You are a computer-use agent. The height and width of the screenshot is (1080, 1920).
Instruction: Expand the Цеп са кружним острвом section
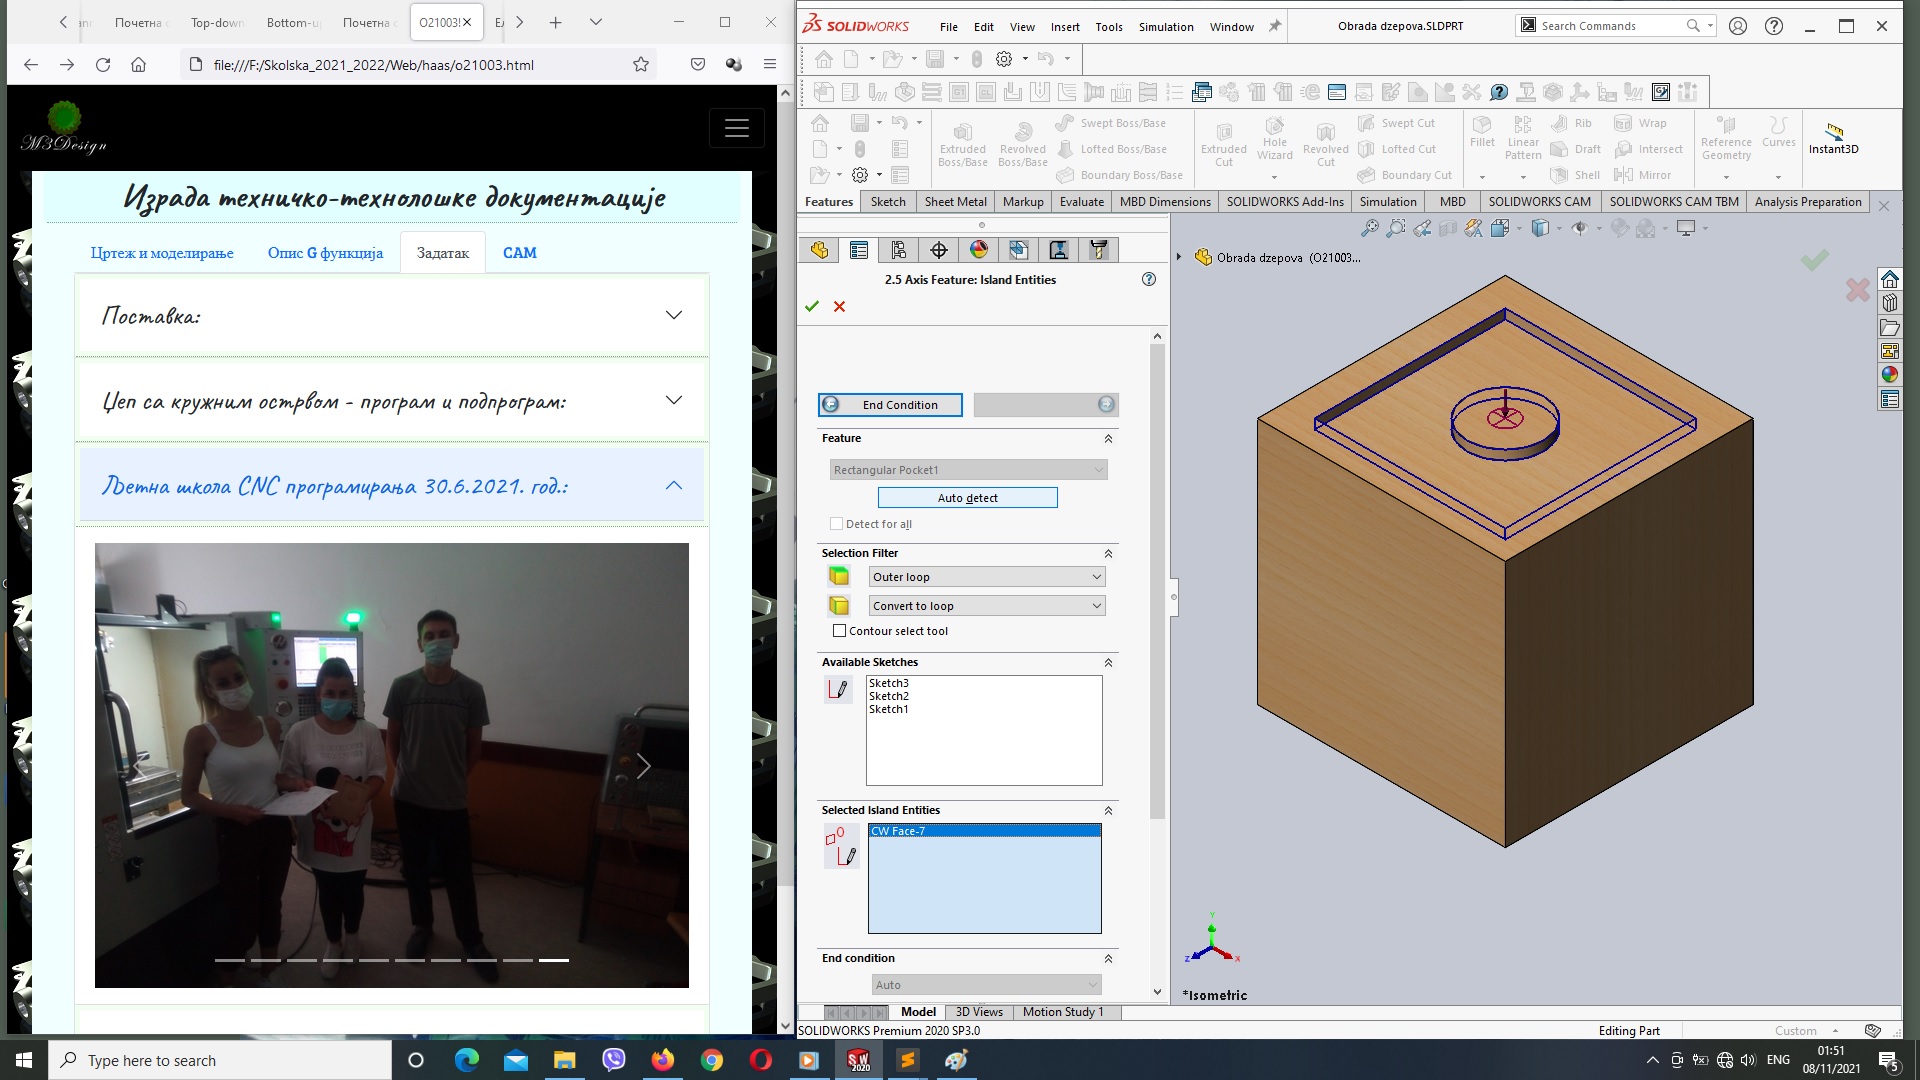(392, 401)
